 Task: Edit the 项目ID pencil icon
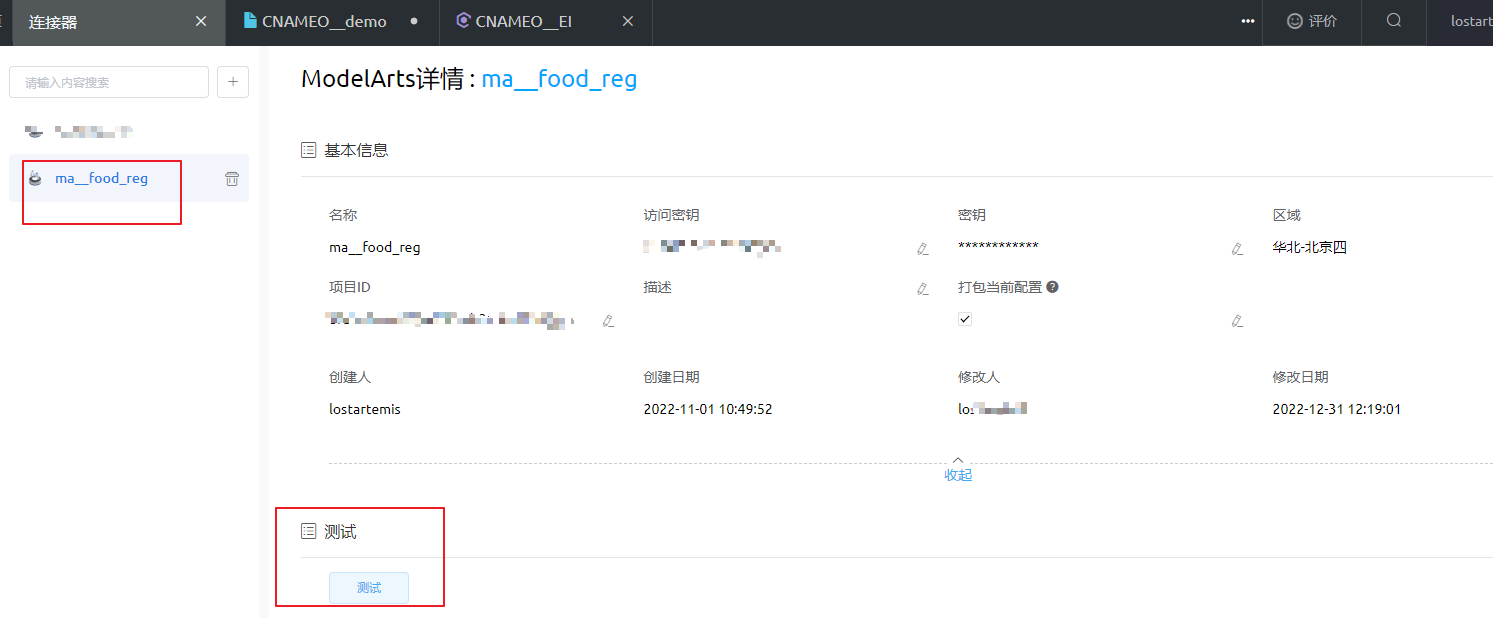click(x=608, y=321)
